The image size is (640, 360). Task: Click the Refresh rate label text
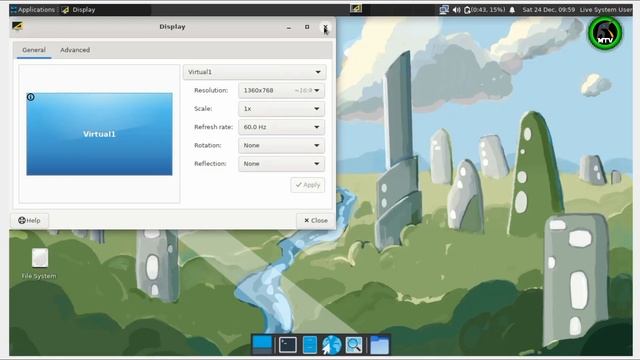(x=213, y=127)
